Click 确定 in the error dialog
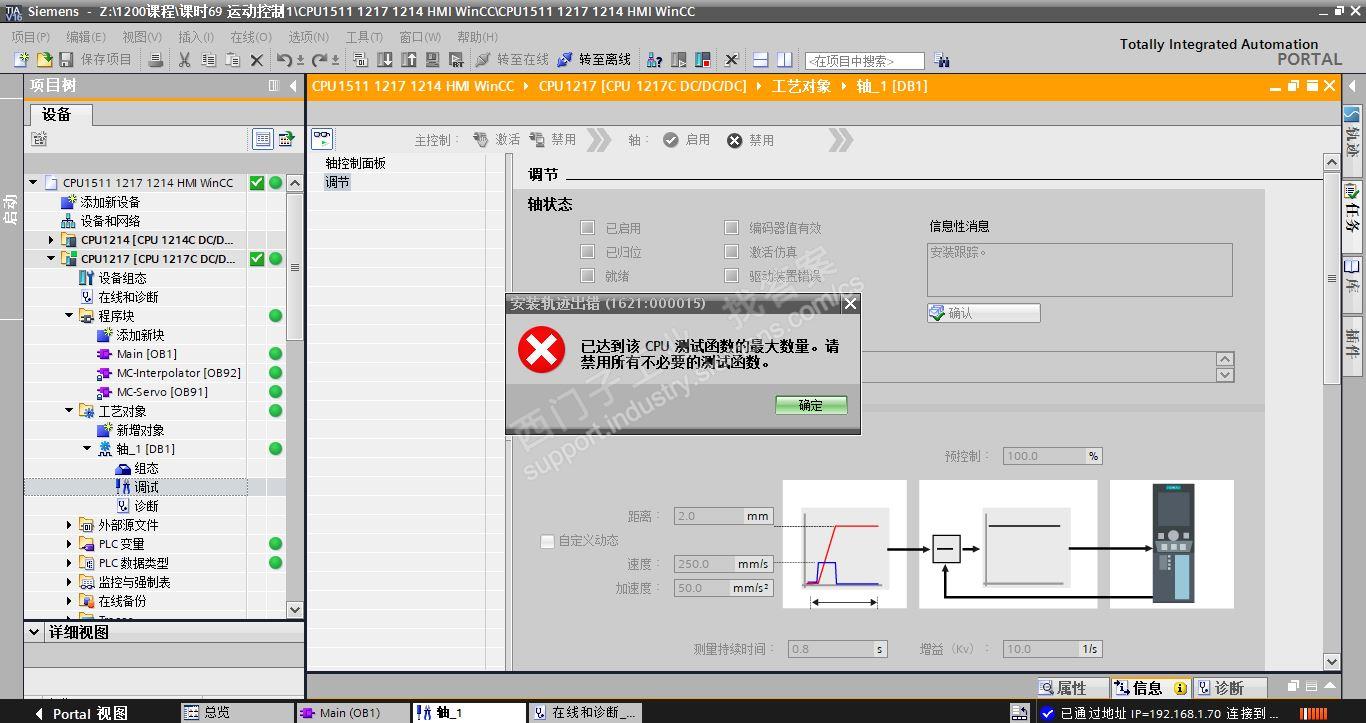 coord(811,405)
